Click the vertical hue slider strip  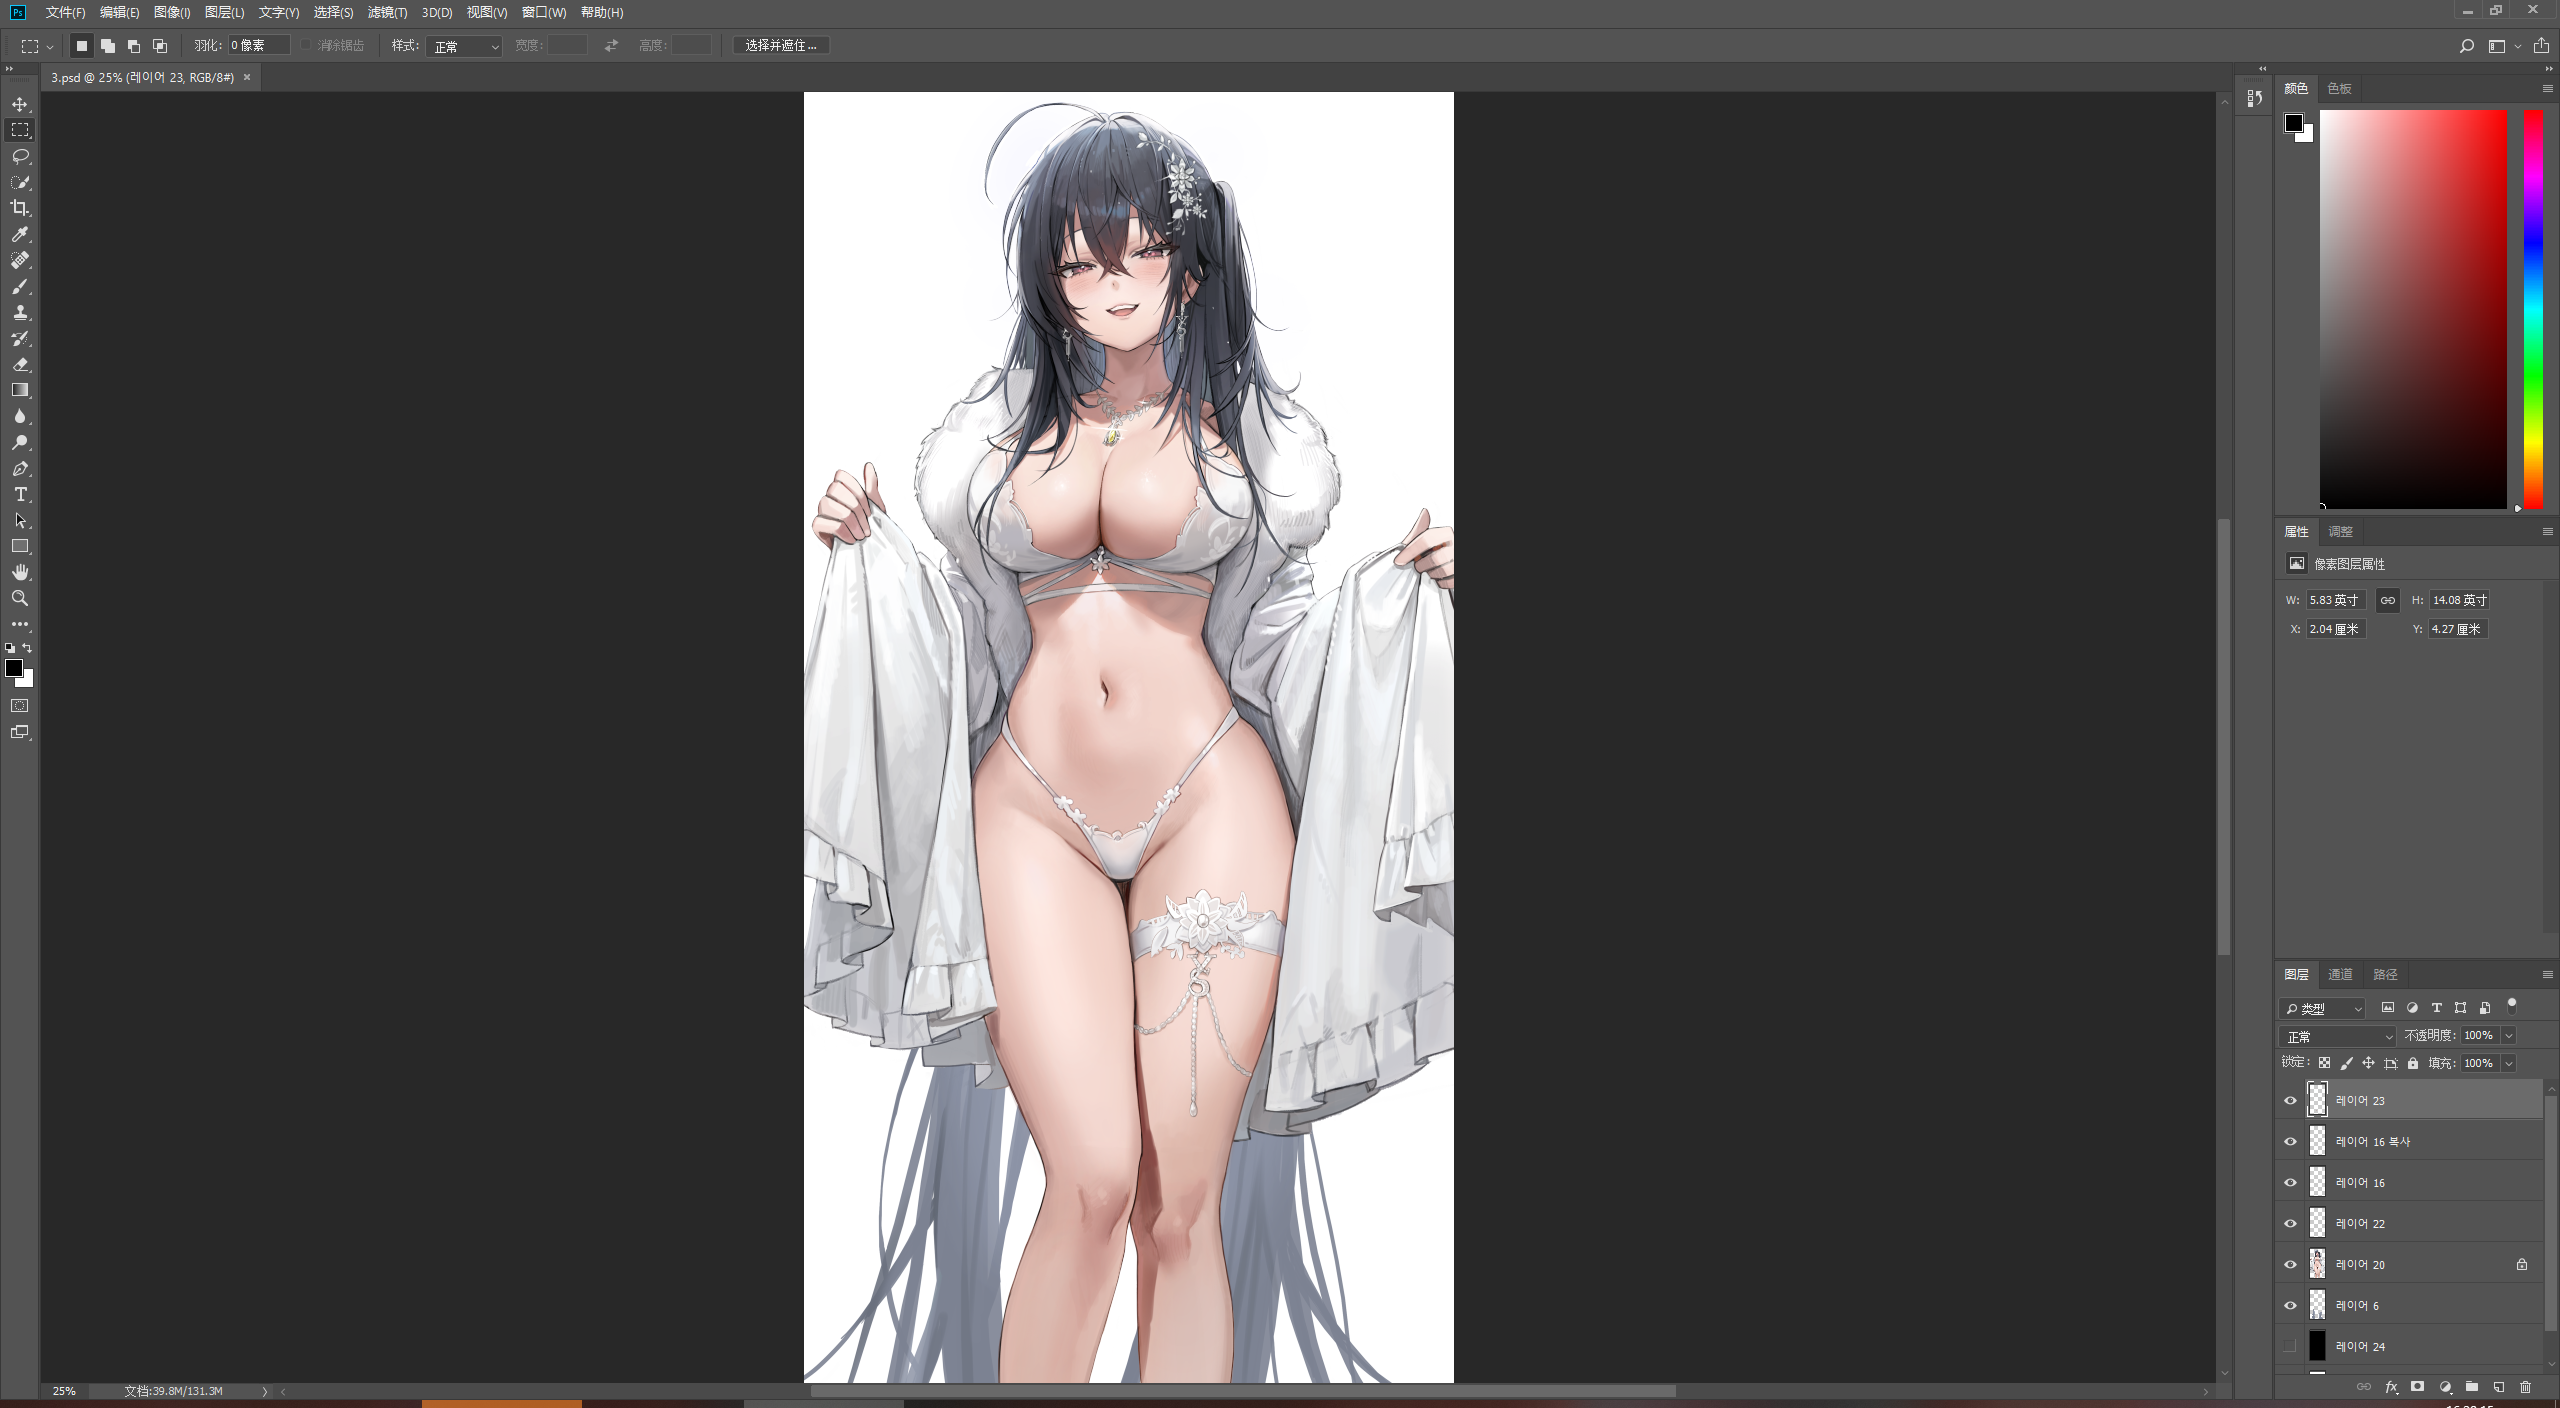2533,309
